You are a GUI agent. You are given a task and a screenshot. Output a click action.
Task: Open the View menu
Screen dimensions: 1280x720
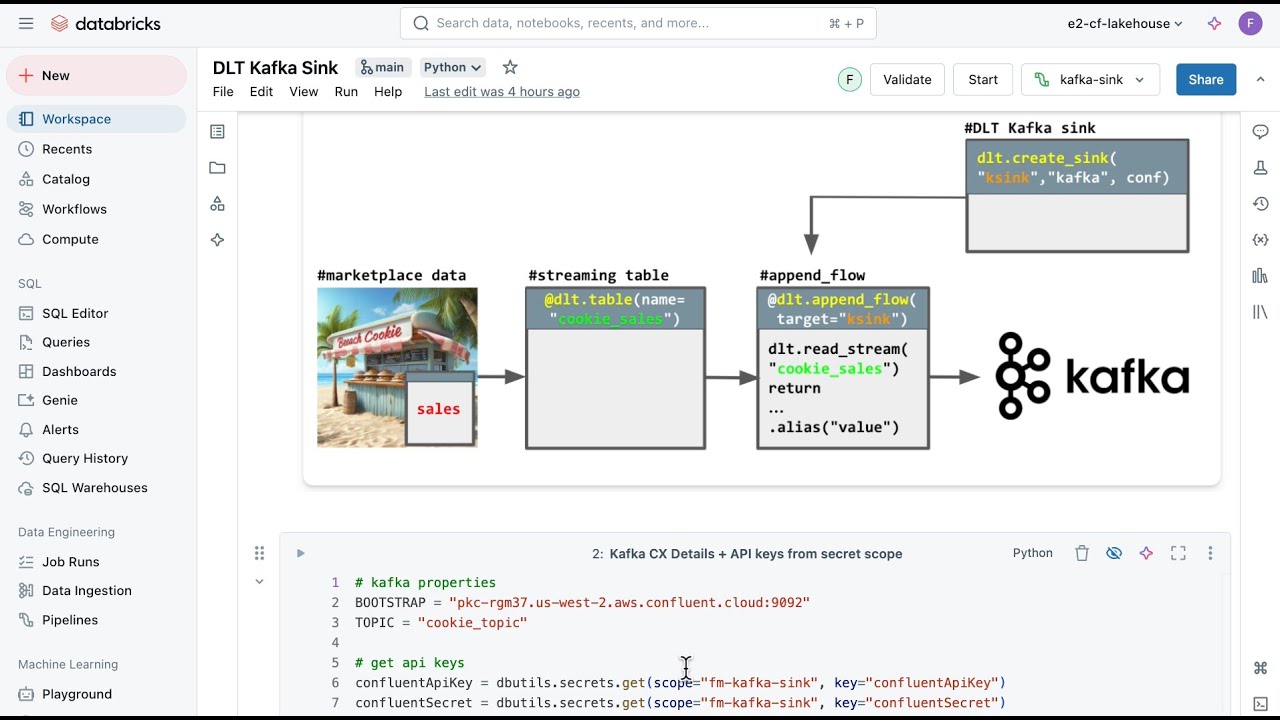[304, 92]
